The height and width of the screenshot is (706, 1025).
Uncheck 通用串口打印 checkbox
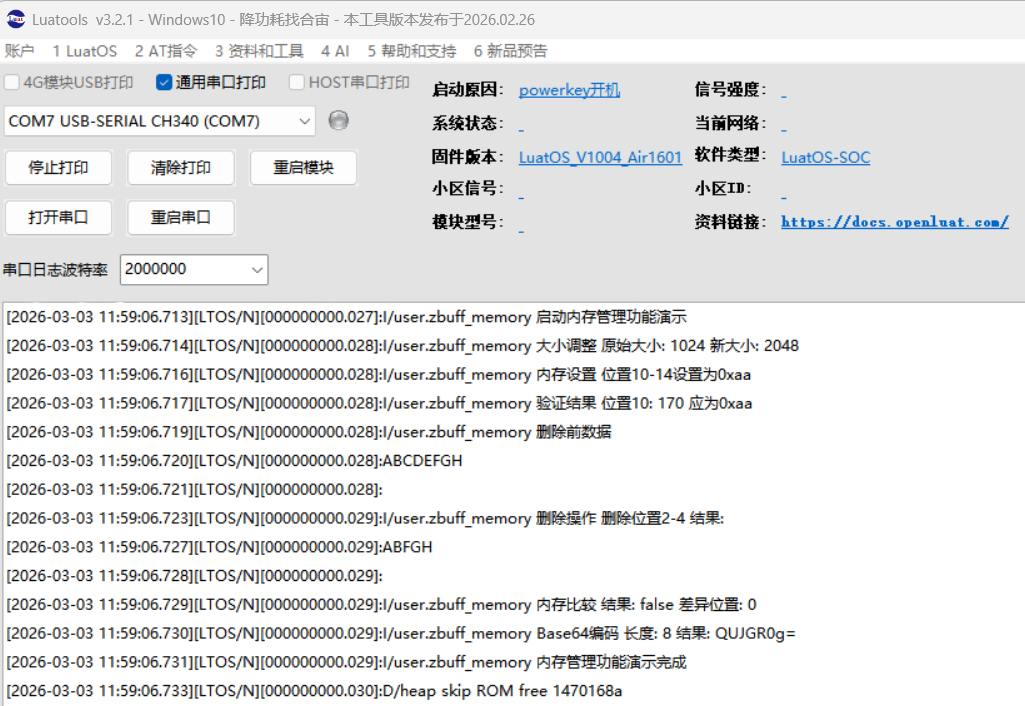point(163,82)
